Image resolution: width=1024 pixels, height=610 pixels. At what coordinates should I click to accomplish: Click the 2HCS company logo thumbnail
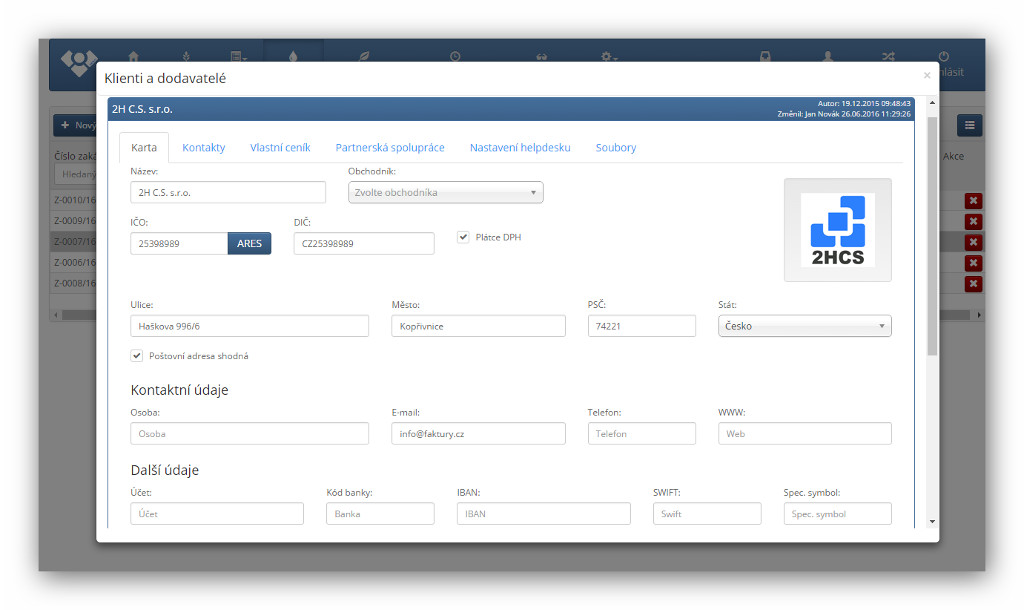pyautogui.click(x=837, y=229)
